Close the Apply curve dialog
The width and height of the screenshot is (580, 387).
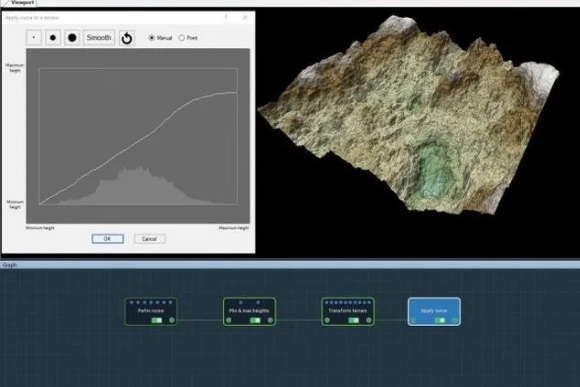click(x=245, y=17)
